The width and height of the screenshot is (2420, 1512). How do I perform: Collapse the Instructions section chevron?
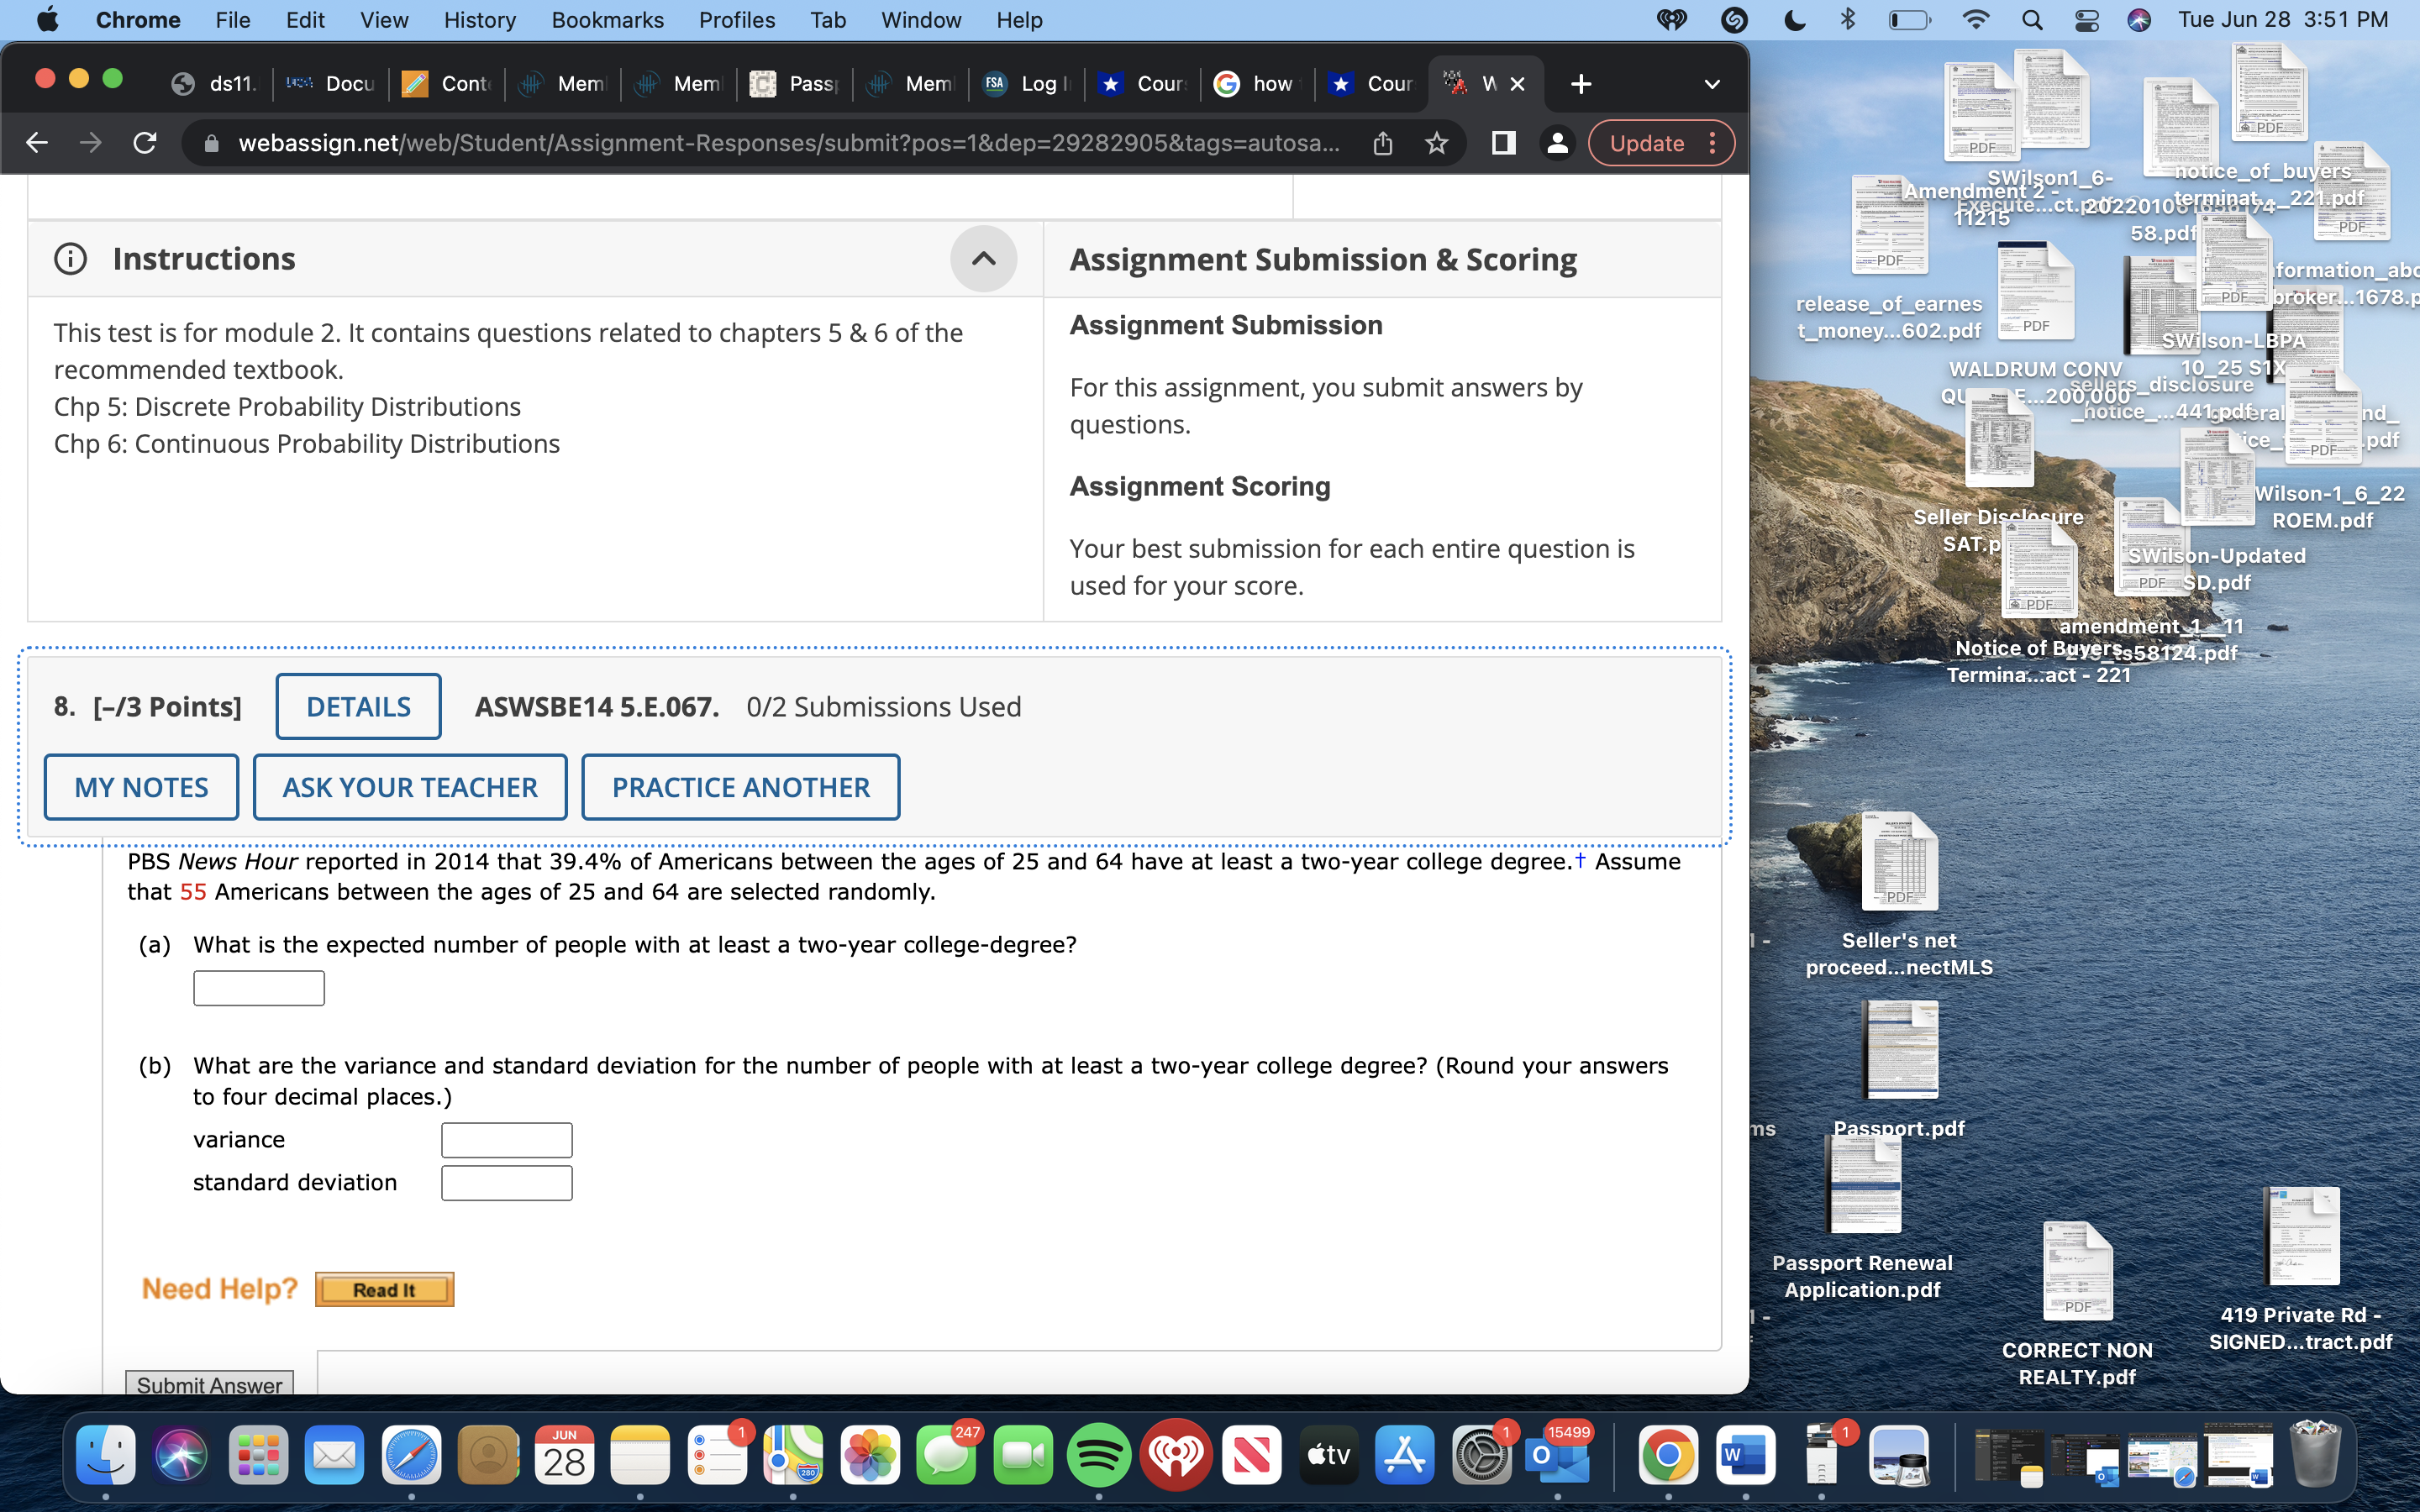tap(984, 259)
